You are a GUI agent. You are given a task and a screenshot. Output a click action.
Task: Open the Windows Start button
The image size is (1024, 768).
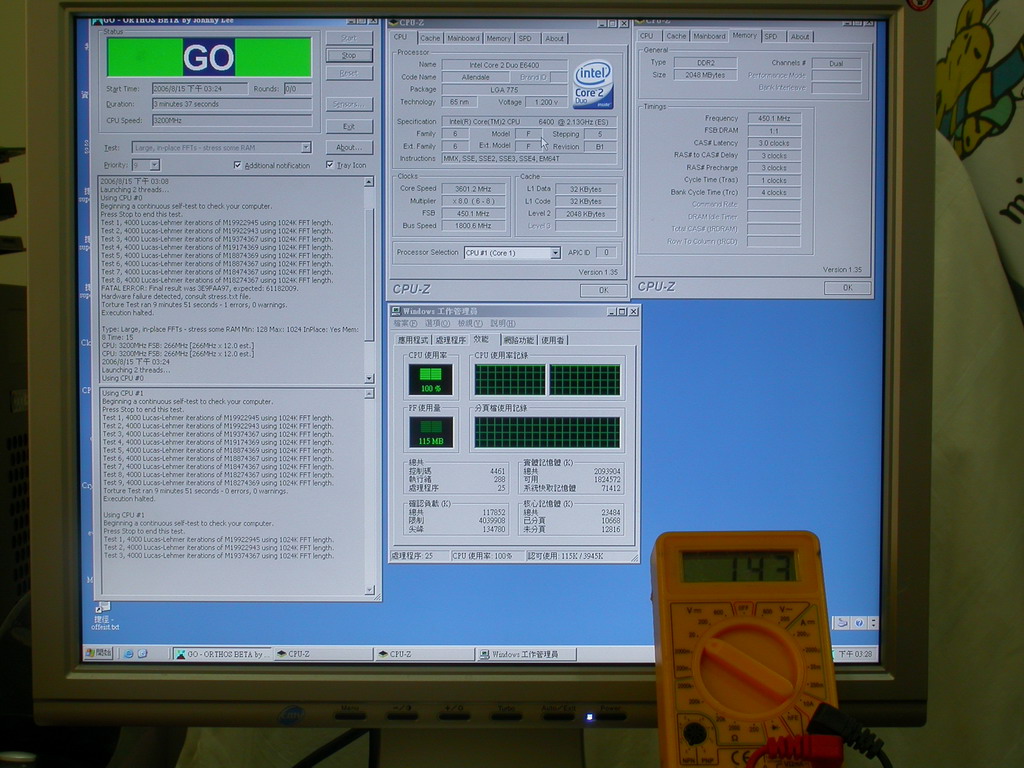click(x=99, y=652)
